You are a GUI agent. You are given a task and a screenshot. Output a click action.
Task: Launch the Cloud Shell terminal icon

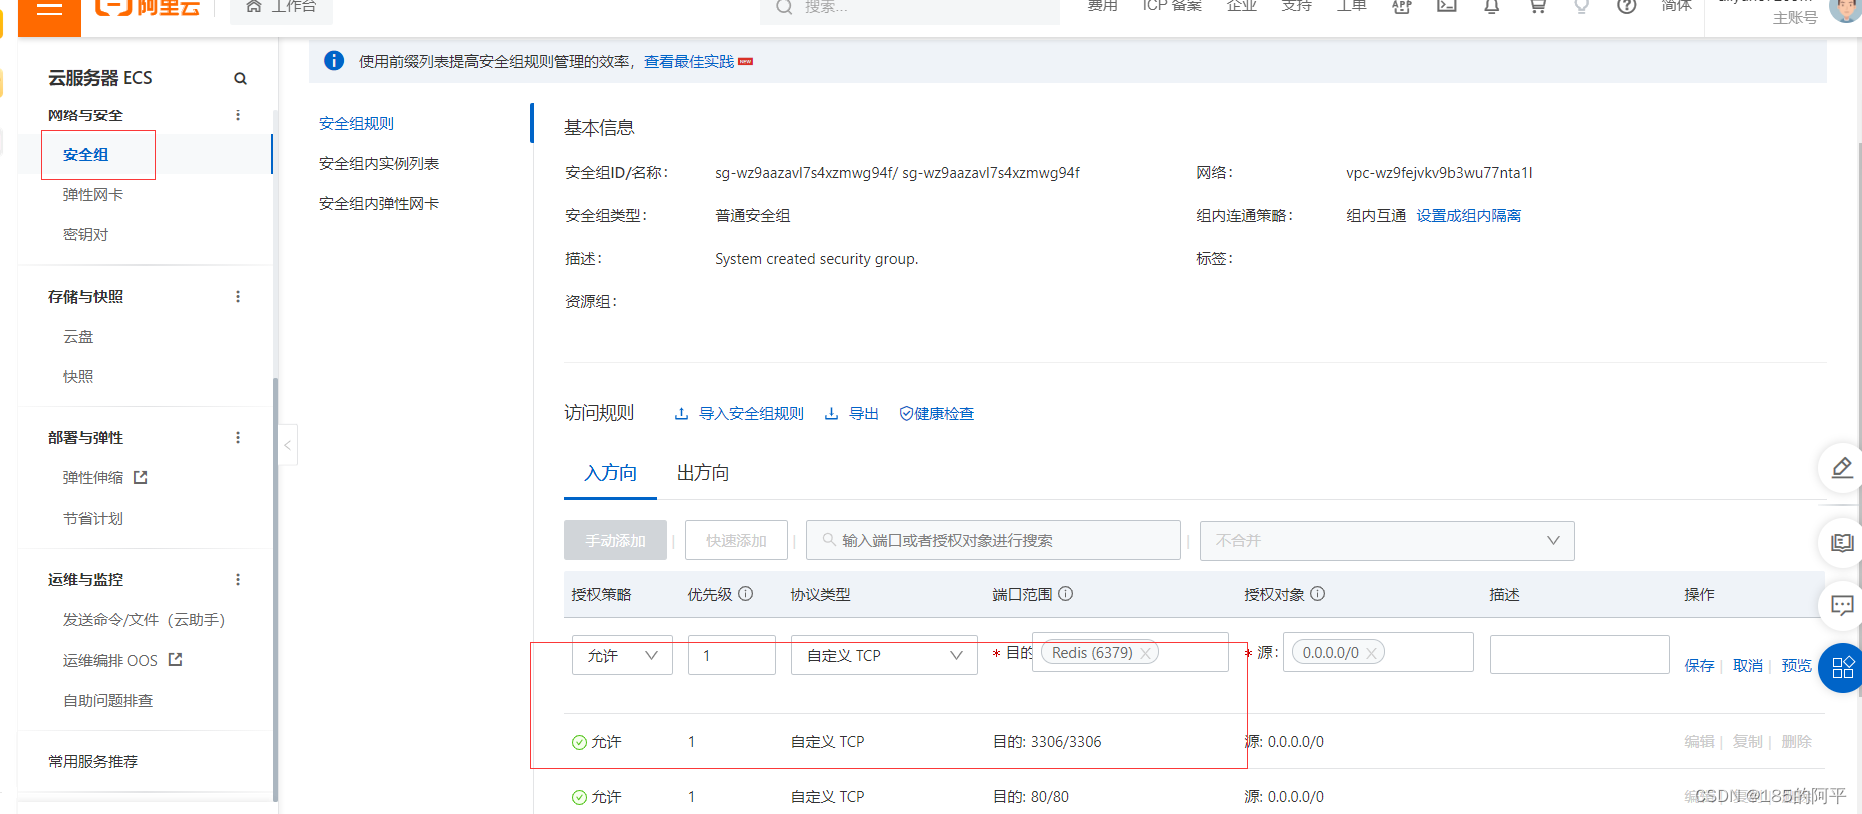coord(1447,6)
